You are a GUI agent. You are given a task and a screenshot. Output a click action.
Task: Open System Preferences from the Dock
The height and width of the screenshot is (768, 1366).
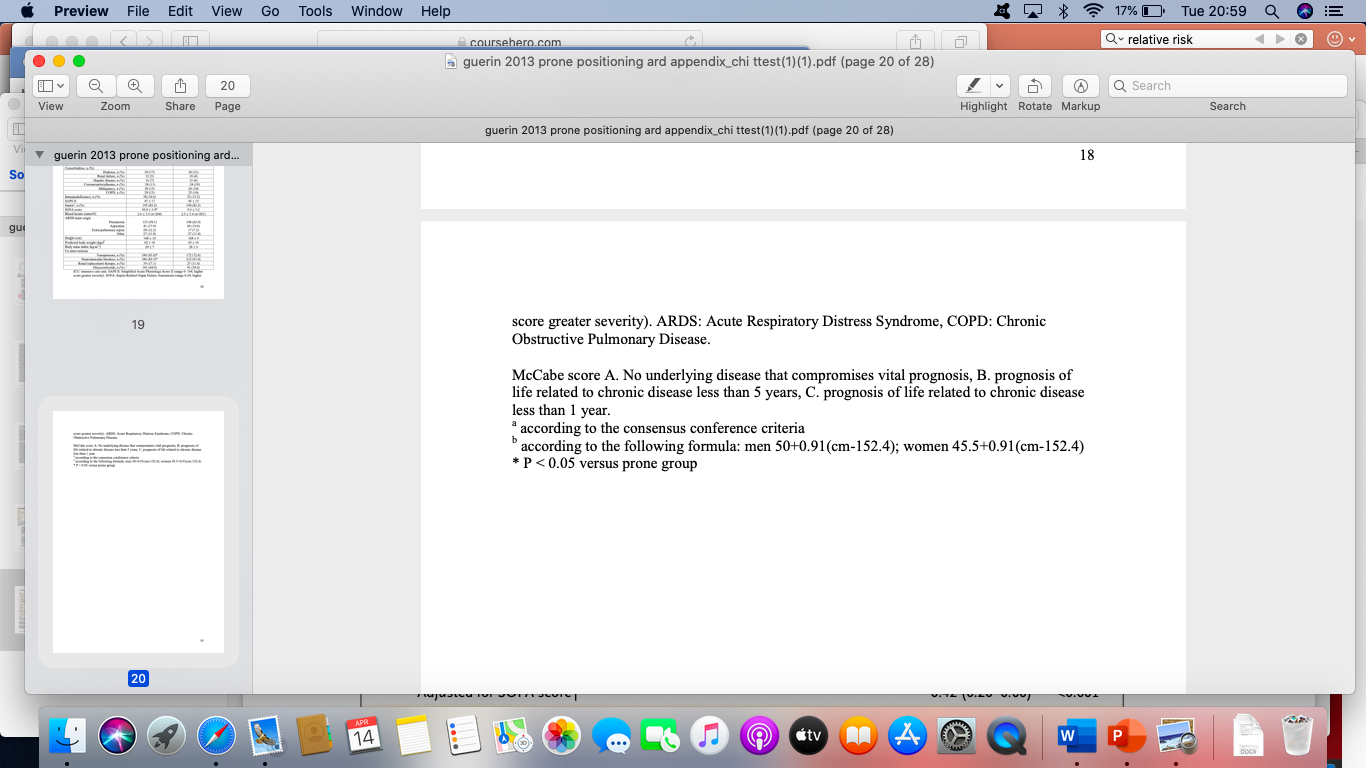pyautogui.click(x=957, y=736)
